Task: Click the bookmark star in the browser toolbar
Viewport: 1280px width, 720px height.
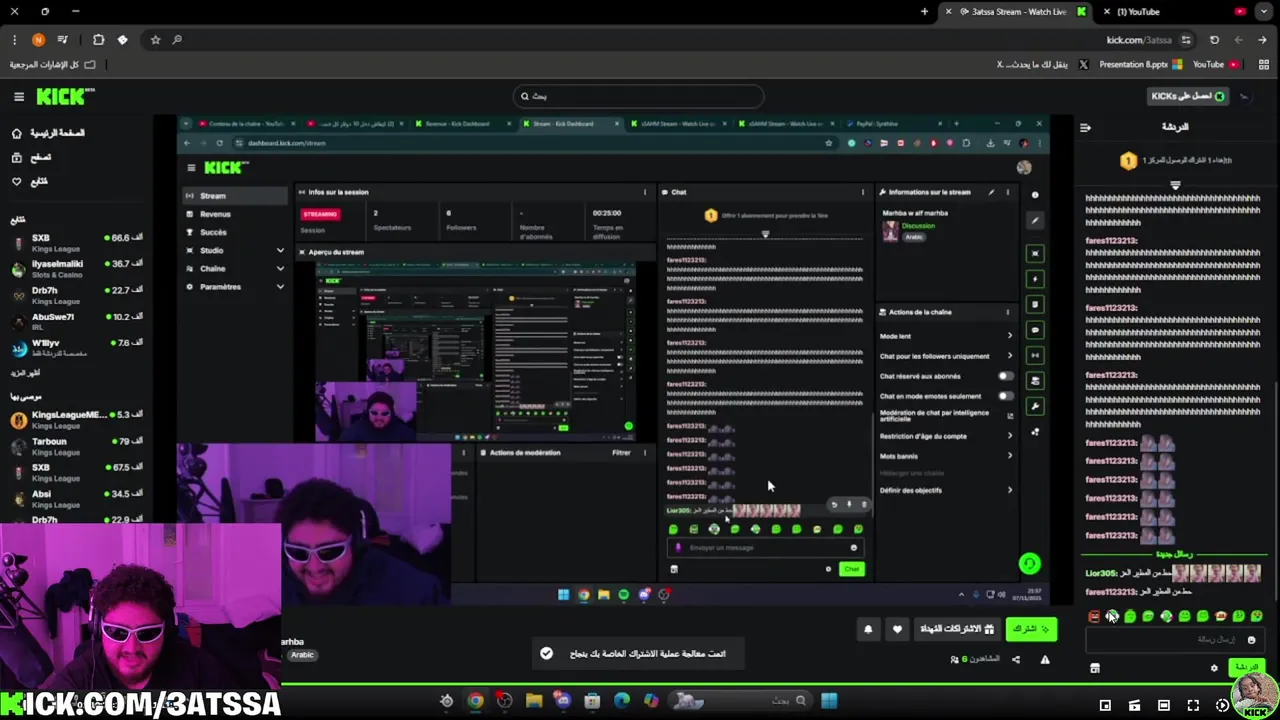Action: click(x=155, y=40)
